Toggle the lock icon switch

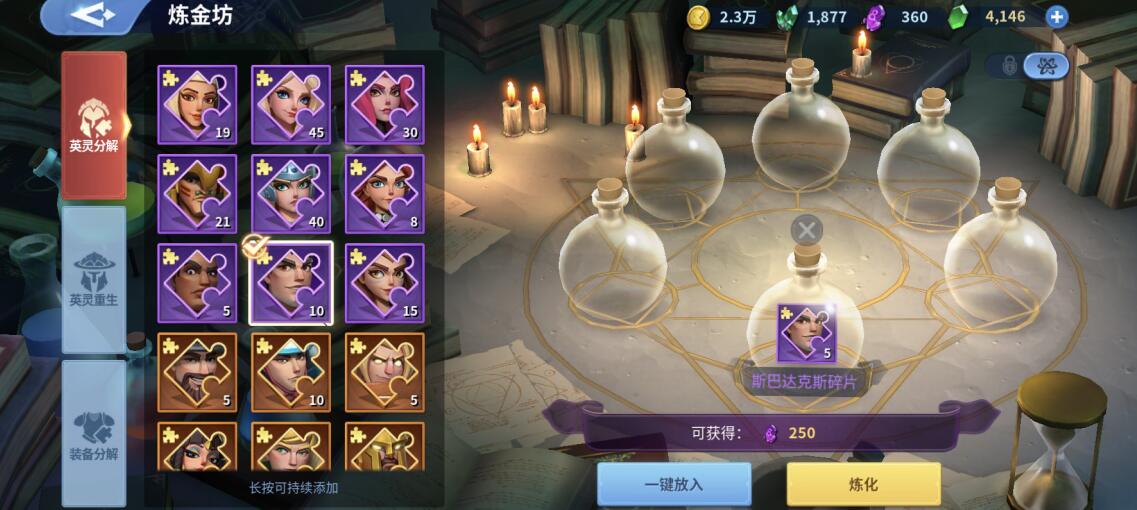tap(1009, 66)
